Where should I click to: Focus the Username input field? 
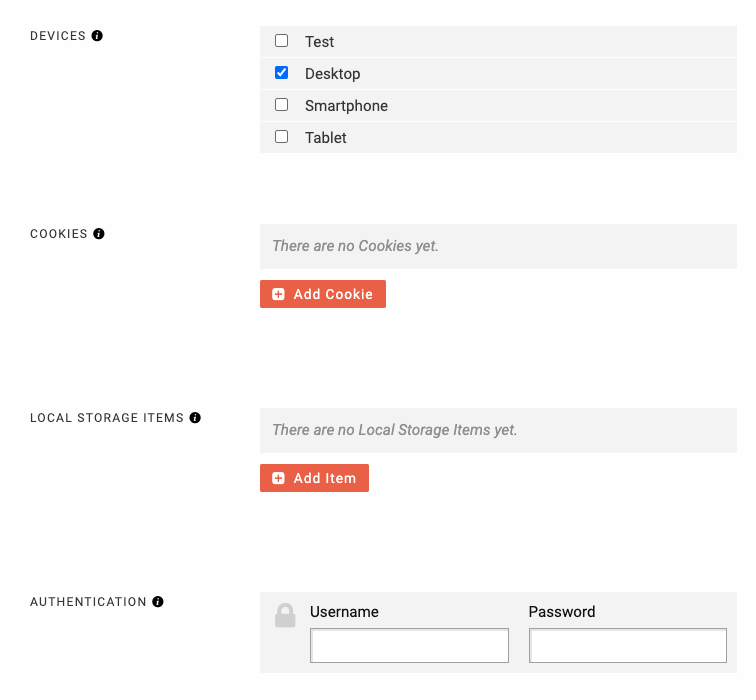pyautogui.click(x=409, y=646)
